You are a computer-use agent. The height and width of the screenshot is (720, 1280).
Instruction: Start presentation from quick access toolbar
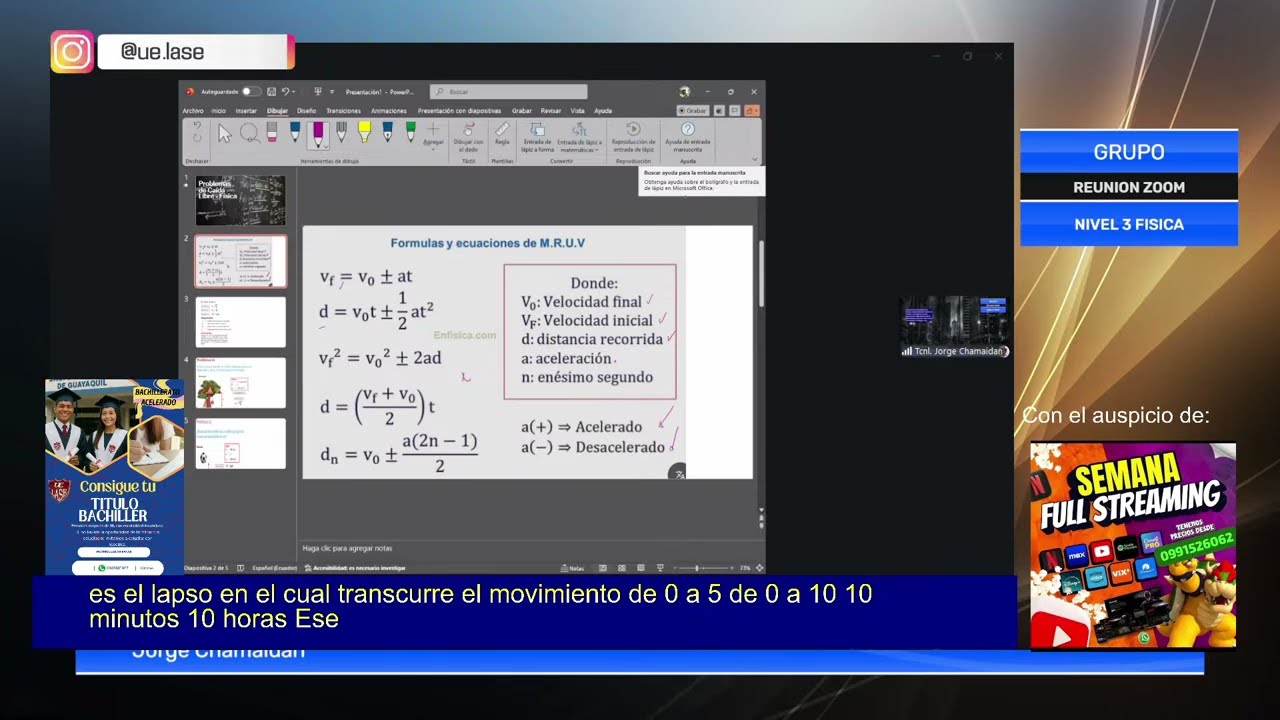point(318,91)
